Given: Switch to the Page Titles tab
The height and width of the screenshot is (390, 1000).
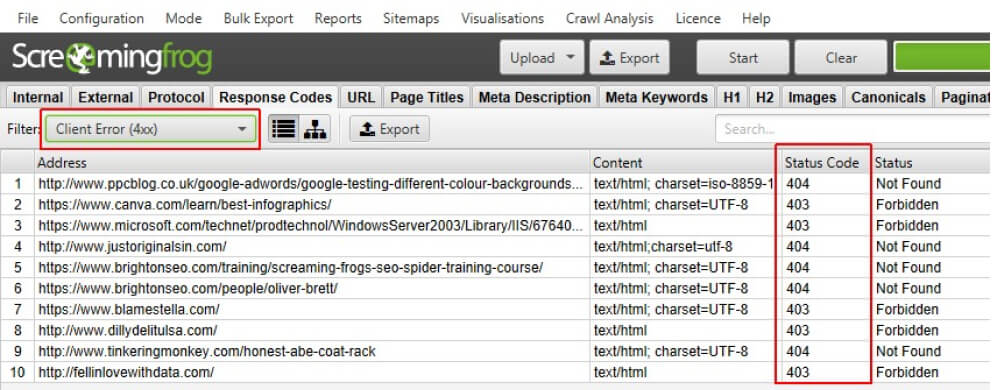Looking at the screenshot, I should click(x=427, y=98).
